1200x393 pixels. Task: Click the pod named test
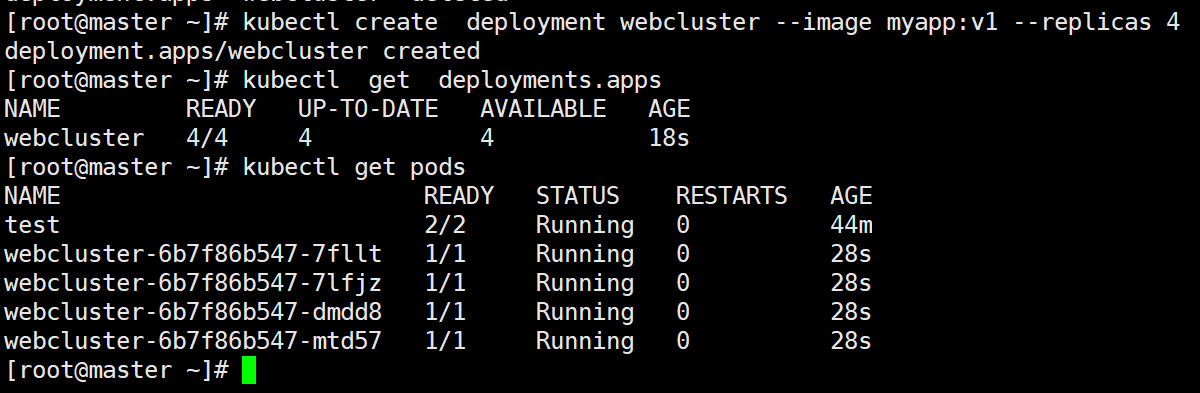click(x=32, y=225)
